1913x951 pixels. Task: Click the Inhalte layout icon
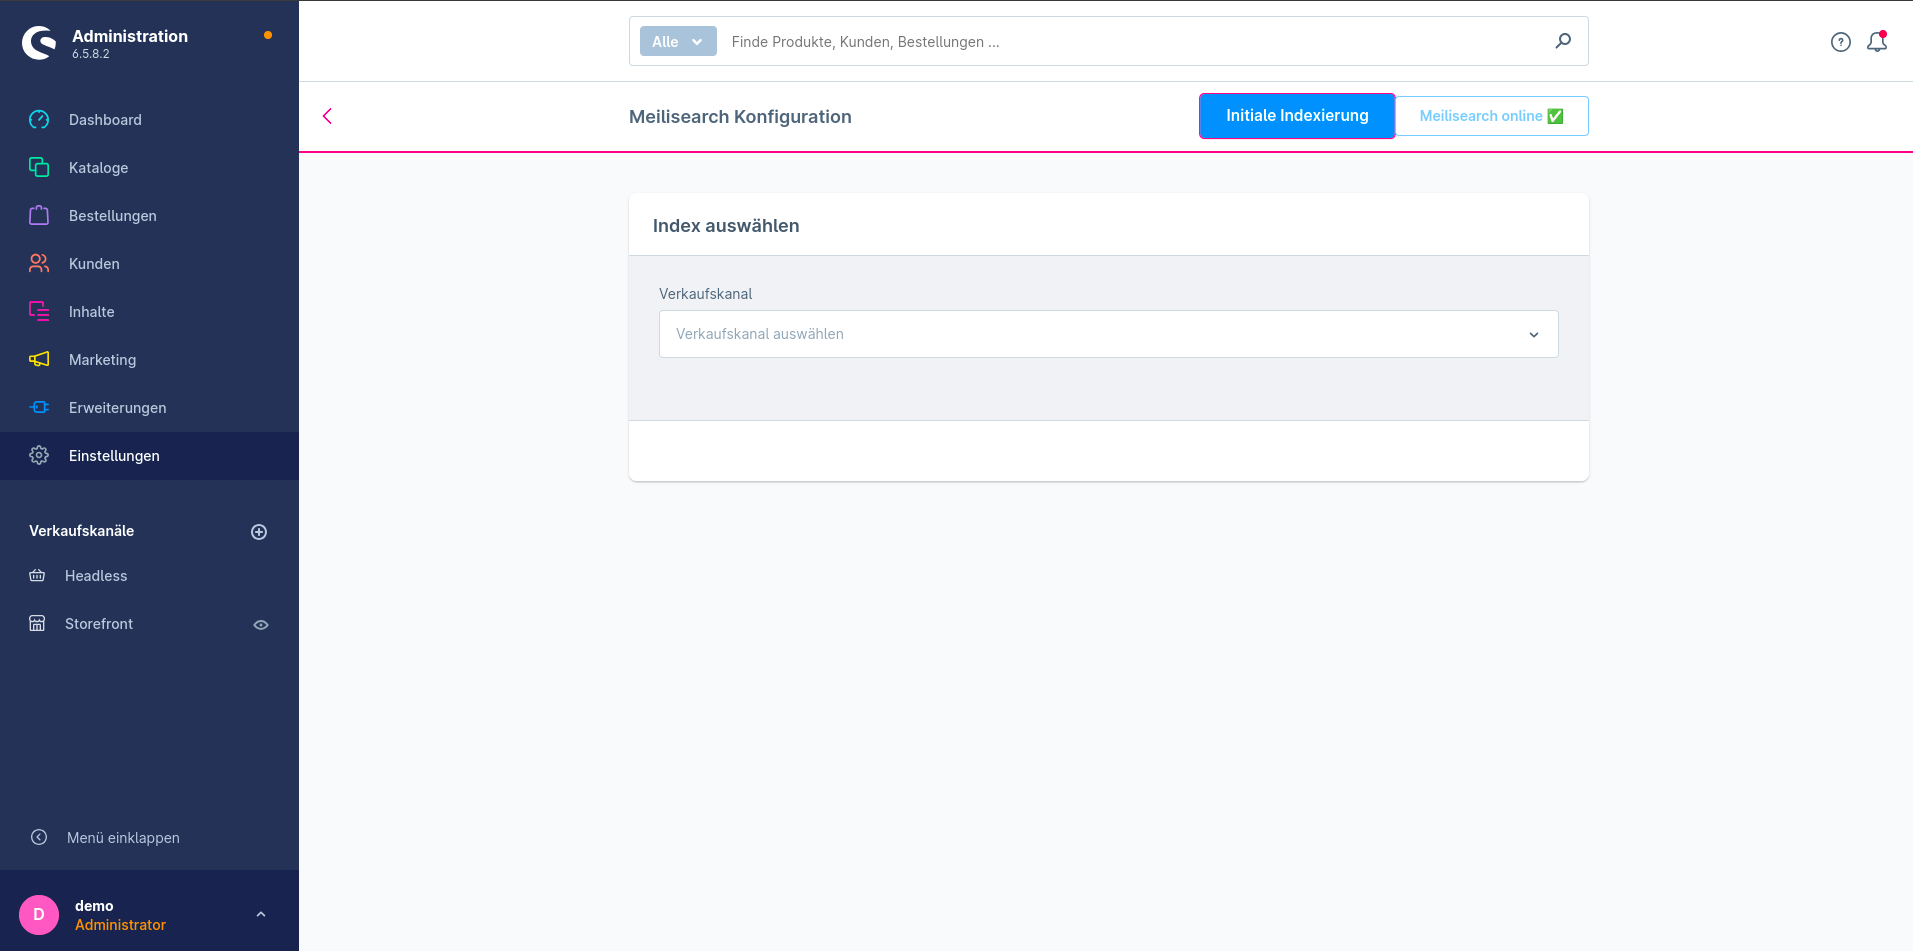pos(39,311)
